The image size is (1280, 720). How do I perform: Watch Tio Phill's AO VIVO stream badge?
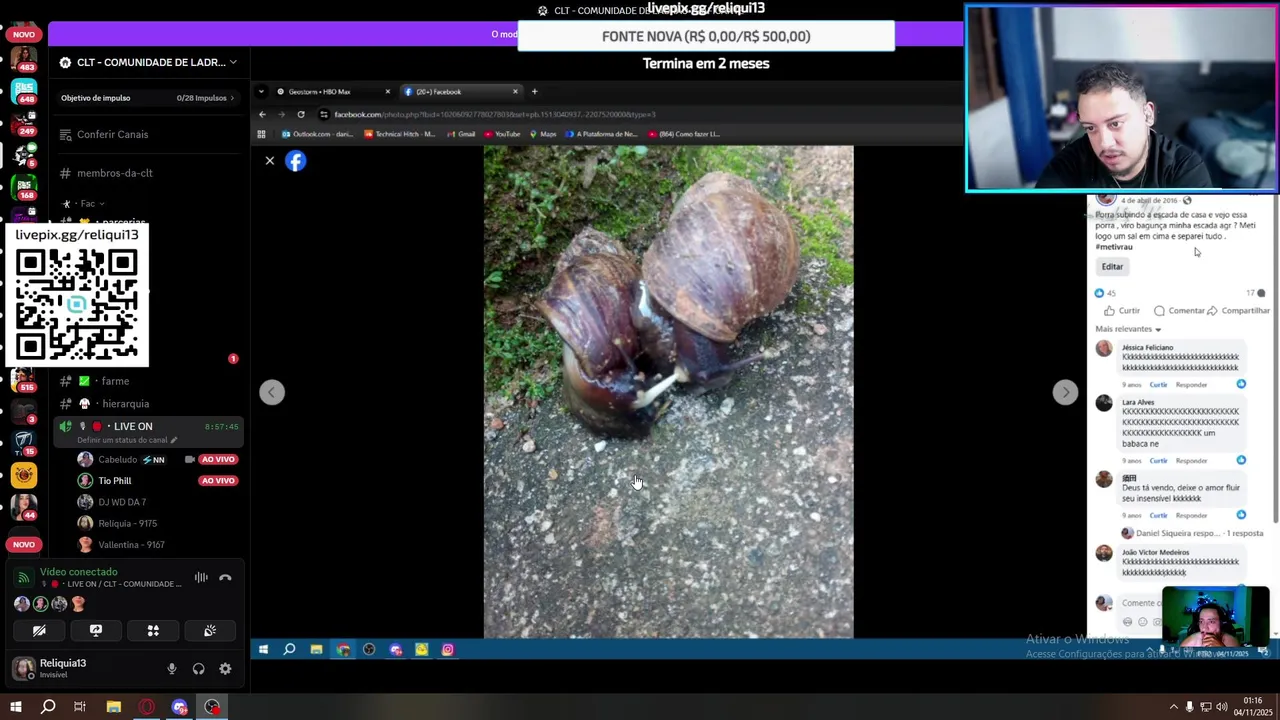217,481
